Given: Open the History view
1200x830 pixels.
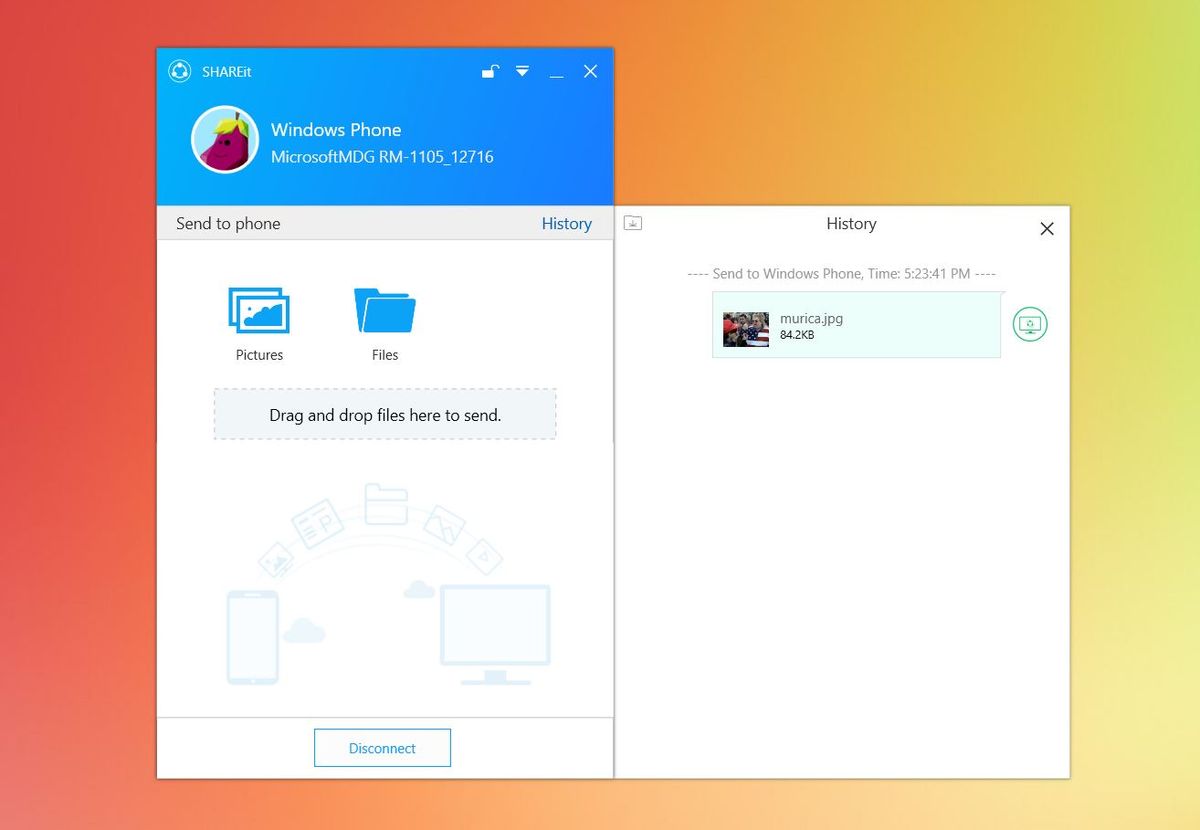Looking at the screenshot, I should pyautogui.click(x=566, y=223).
